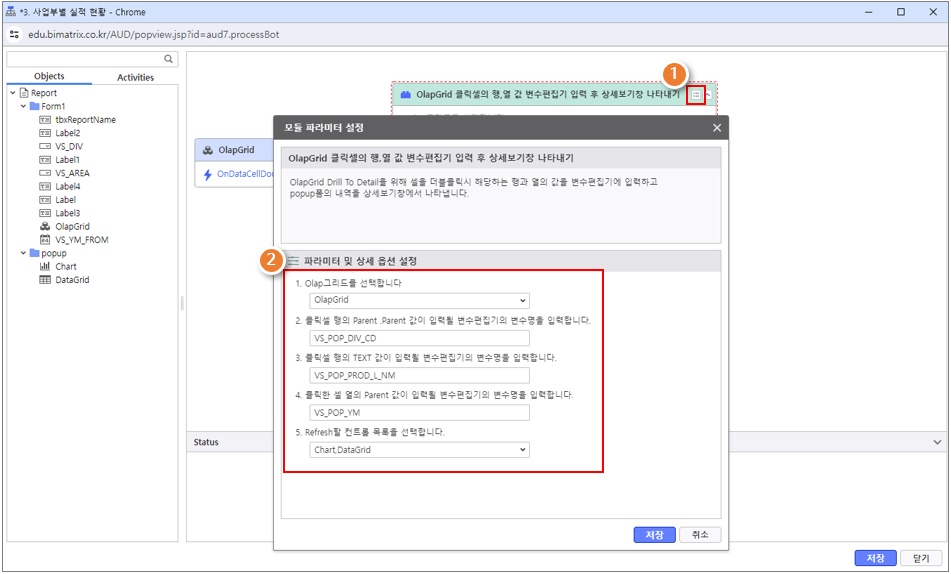Select the Label3 item in tree
The image size is (951, 574).
pos(67,213)
